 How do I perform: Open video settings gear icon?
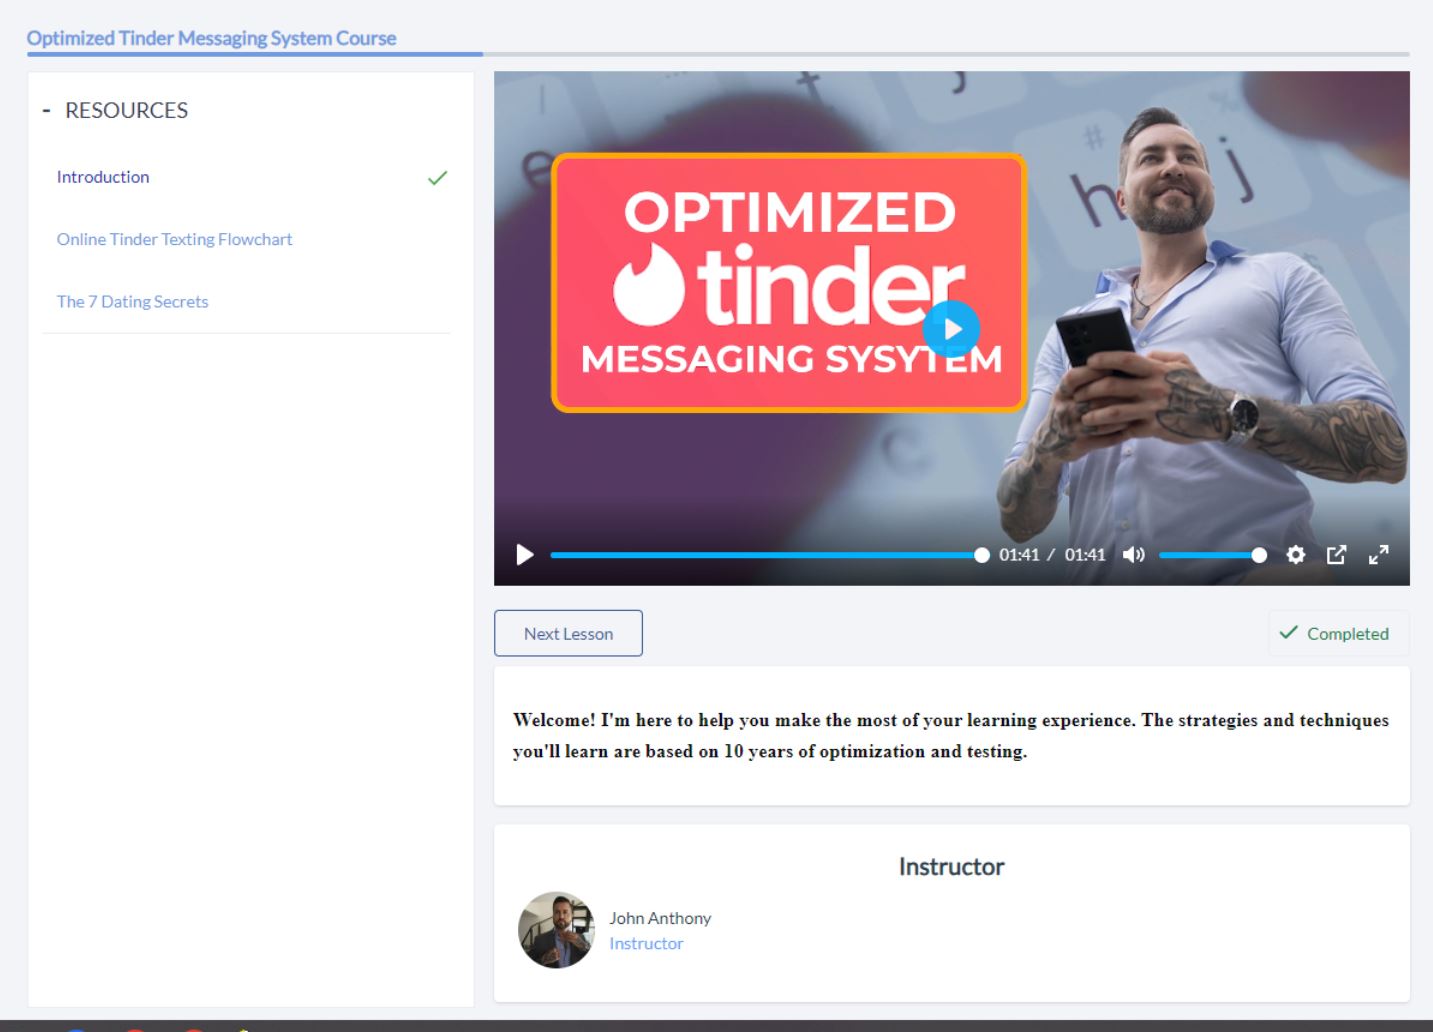pyautogui.click(x=1296, y=555)
